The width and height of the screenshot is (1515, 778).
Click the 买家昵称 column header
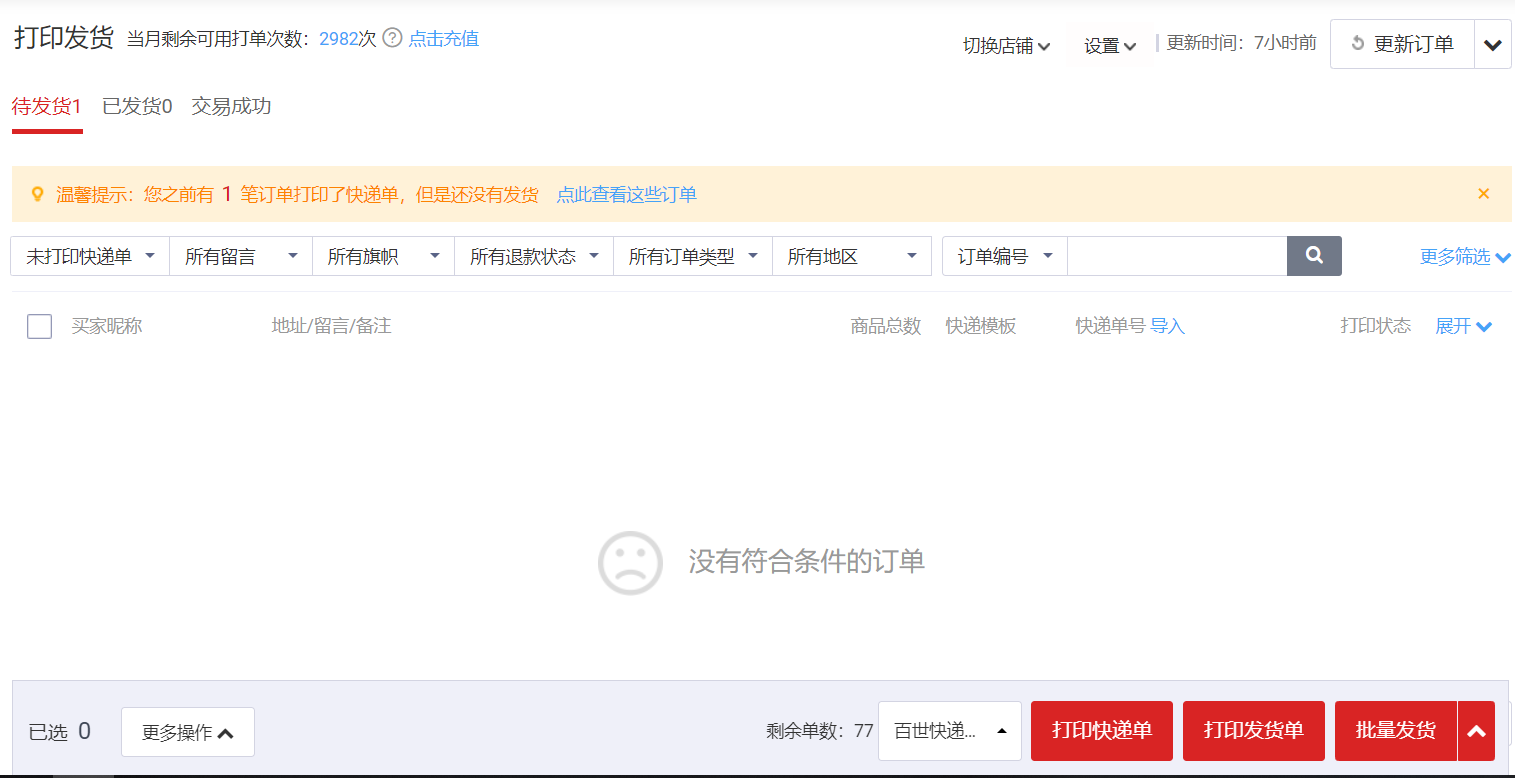pos(107,326)
